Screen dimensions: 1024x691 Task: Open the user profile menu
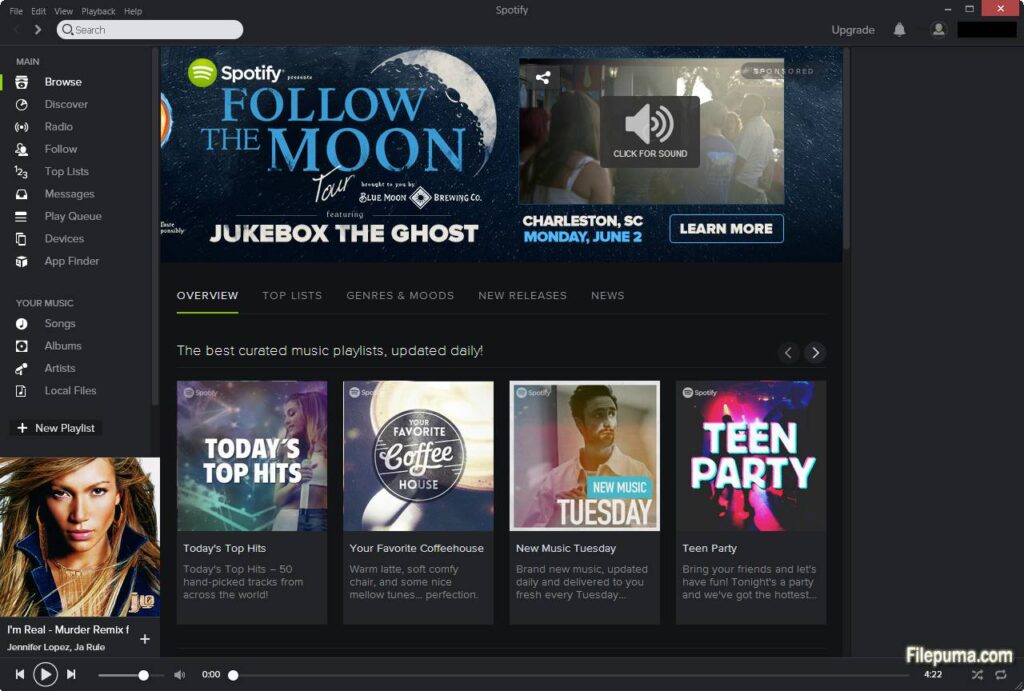(x=938, y=30)
